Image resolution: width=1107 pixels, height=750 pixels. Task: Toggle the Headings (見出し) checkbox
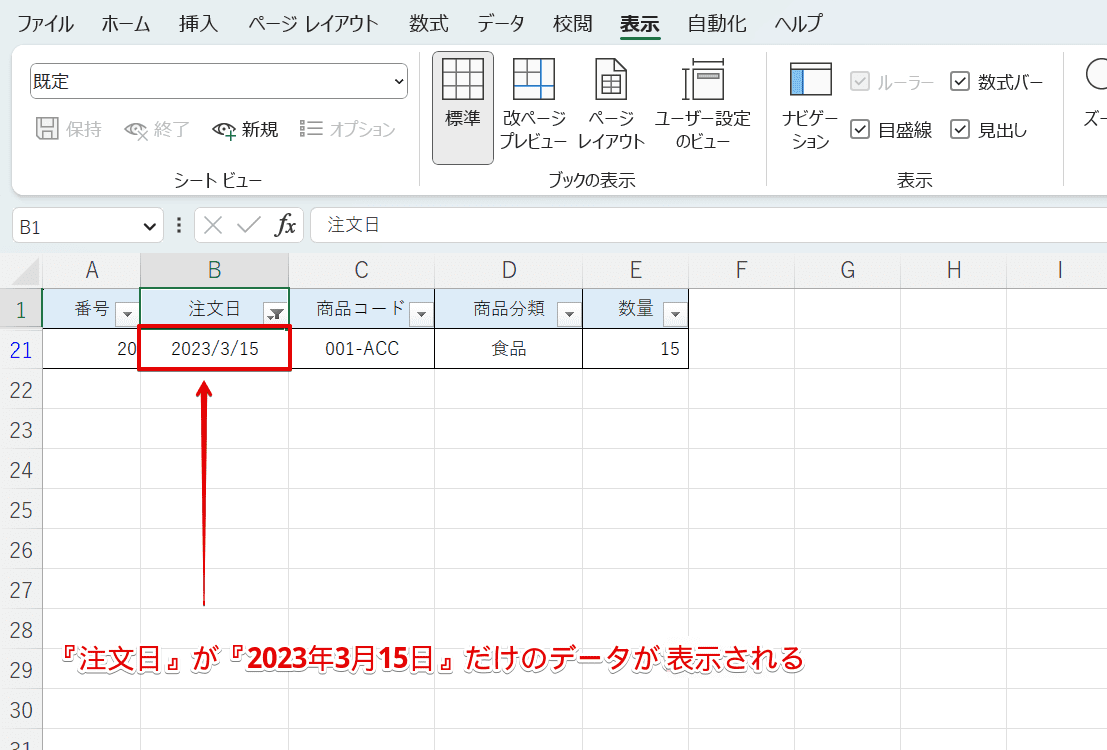[x=959, y=129]
